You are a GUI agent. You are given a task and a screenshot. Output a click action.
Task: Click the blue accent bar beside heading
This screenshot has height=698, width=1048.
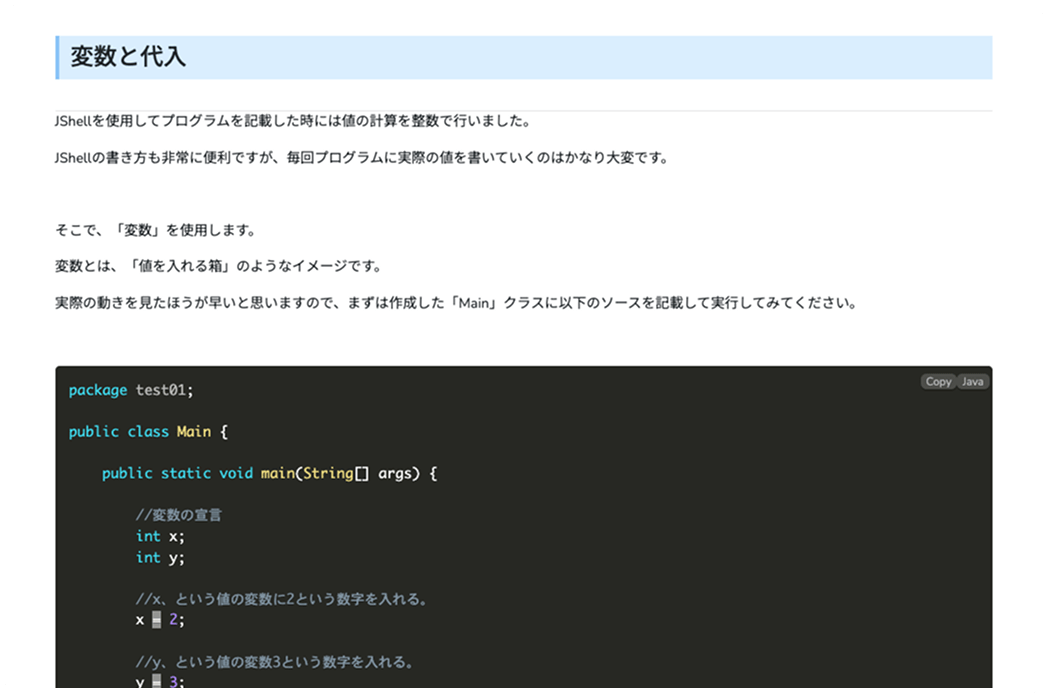click(x=58, y=57)
